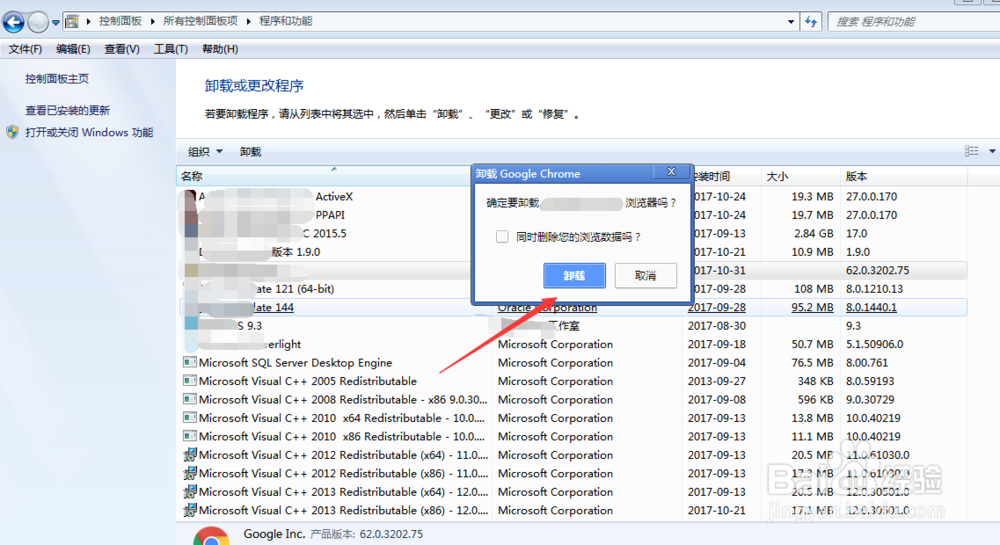Click the 2.84 GB size cell
Viewport: 1000px width, 545px height.
click(814, 233)
